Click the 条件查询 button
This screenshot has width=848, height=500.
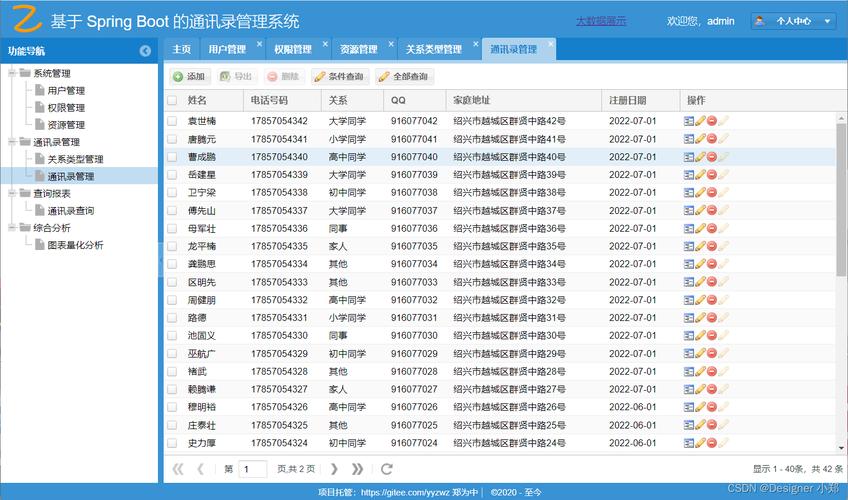pos(340,76)
